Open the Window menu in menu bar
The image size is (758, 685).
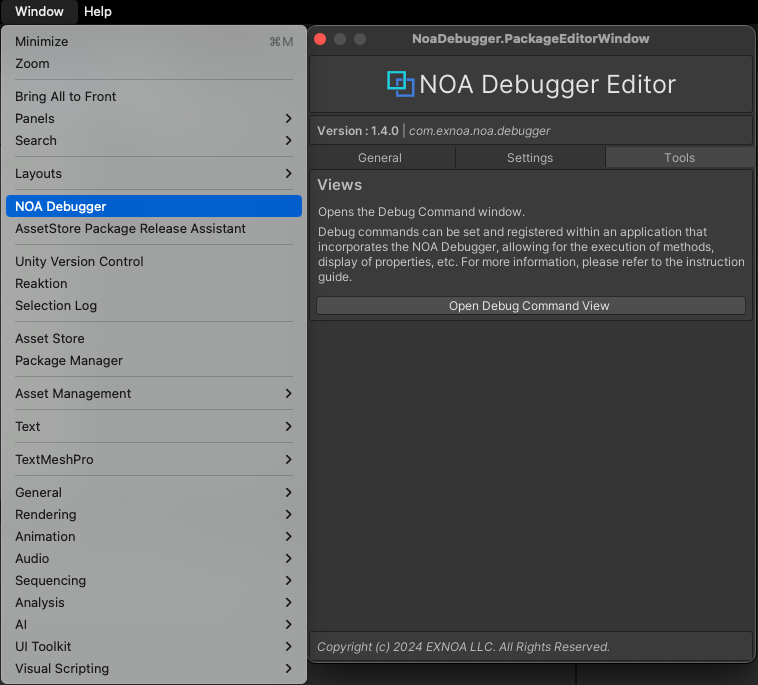tap(39, 11)
